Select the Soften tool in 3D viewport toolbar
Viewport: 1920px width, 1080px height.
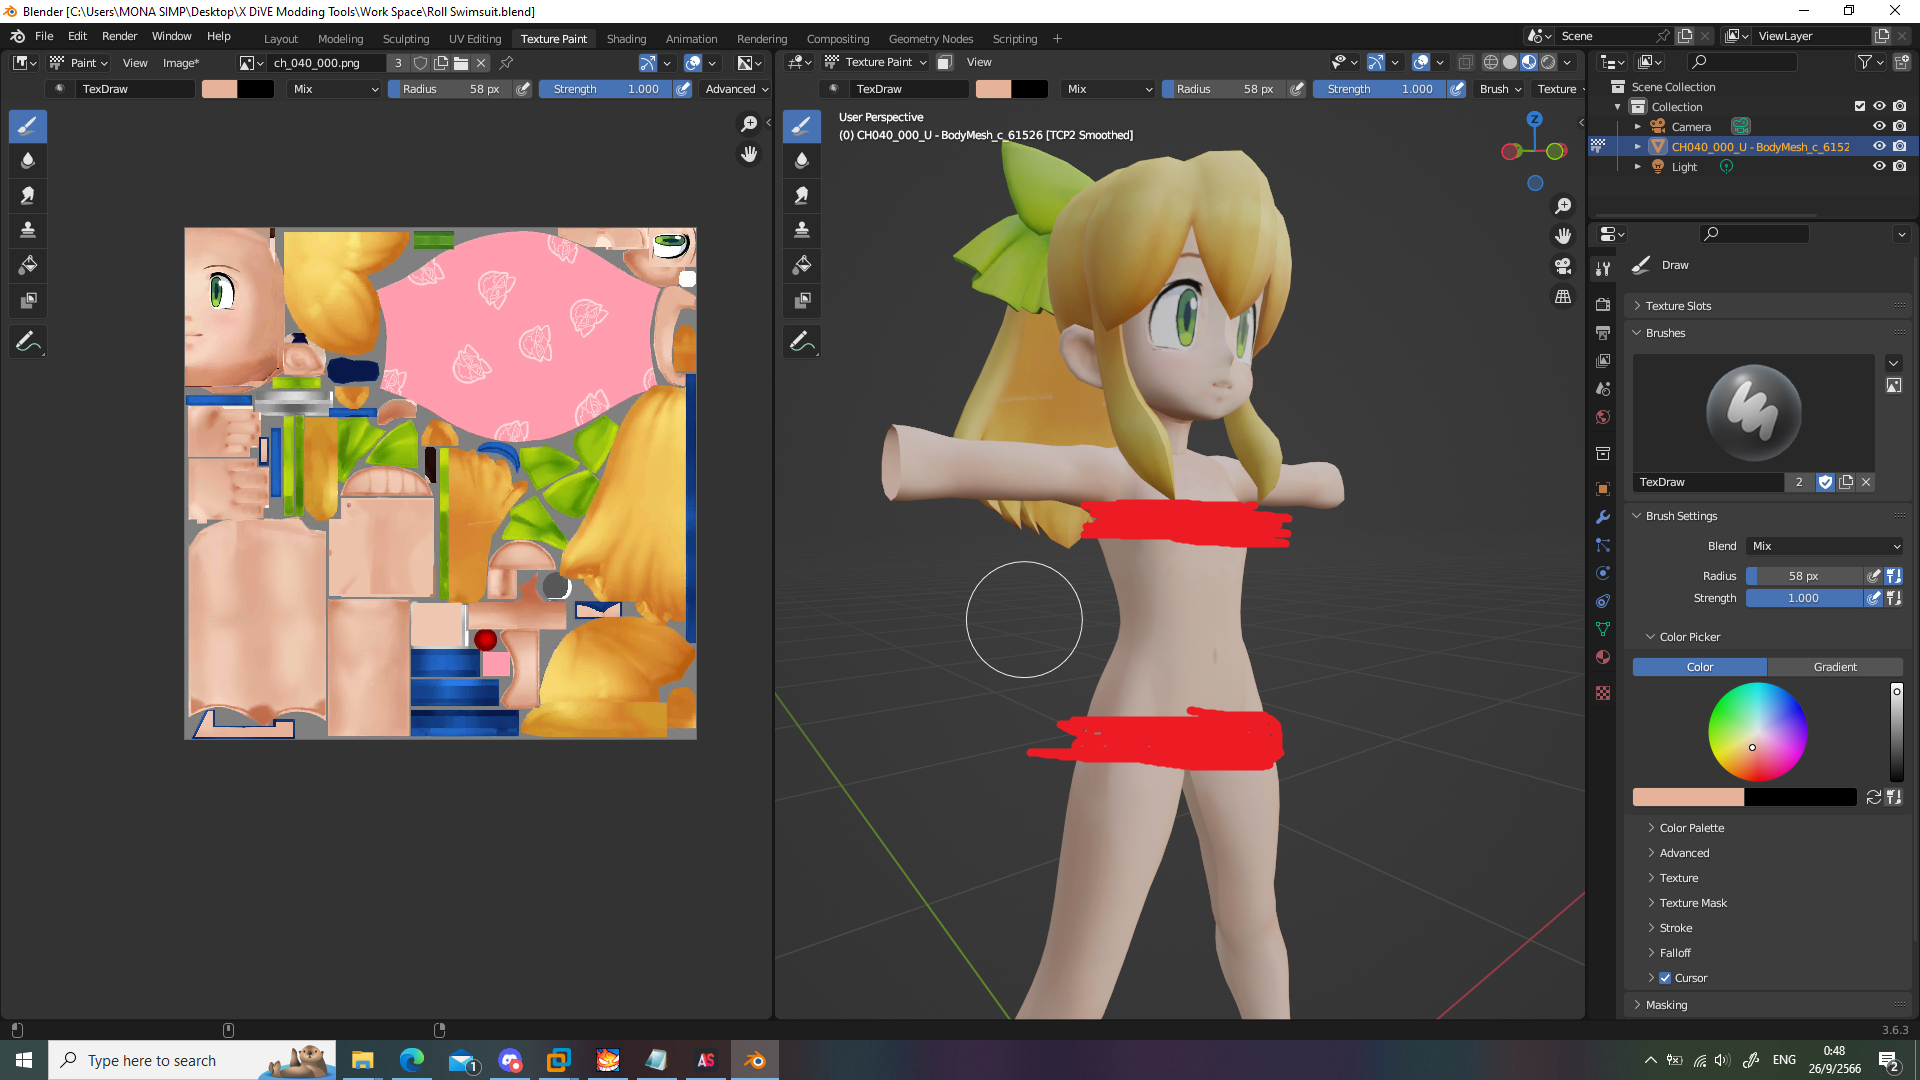point(802,161)
